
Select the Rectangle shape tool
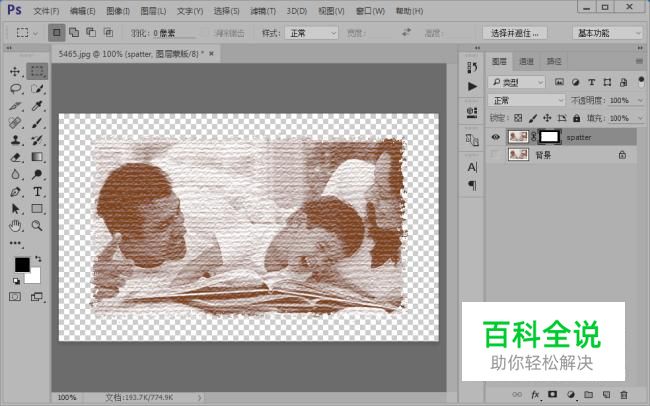37,209
